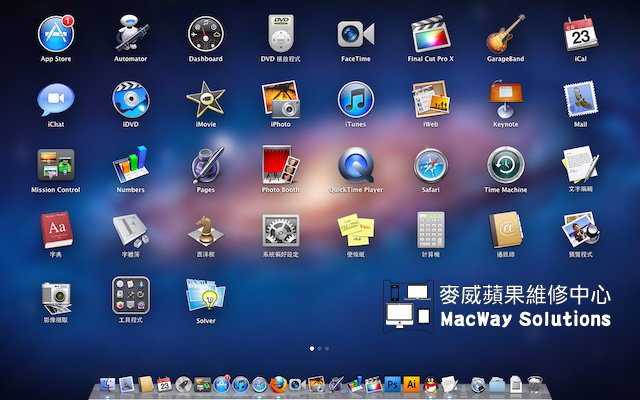Launch the DVD player app

281,34
